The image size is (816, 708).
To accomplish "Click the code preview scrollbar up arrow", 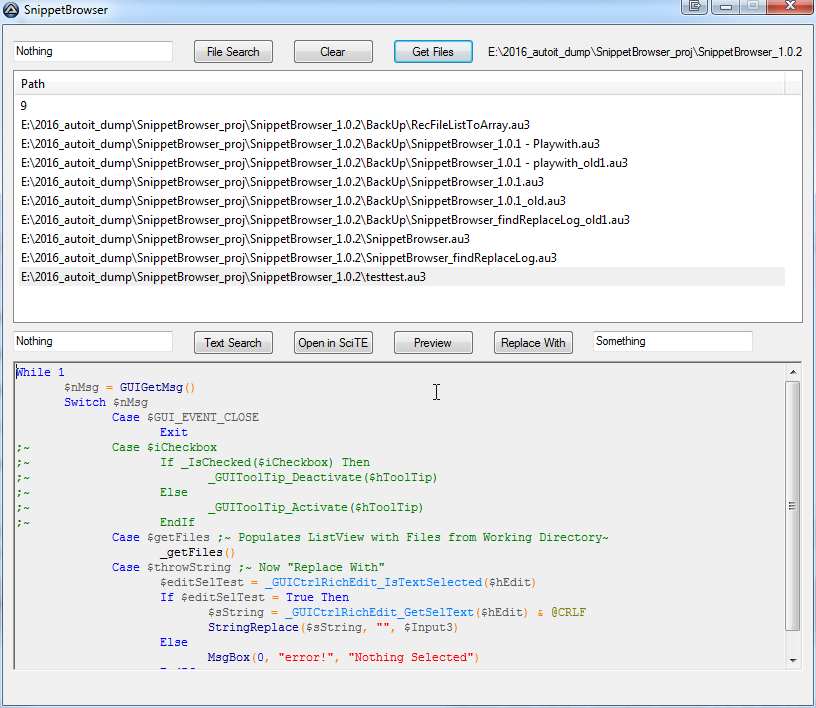I will (x=793, y=372).
